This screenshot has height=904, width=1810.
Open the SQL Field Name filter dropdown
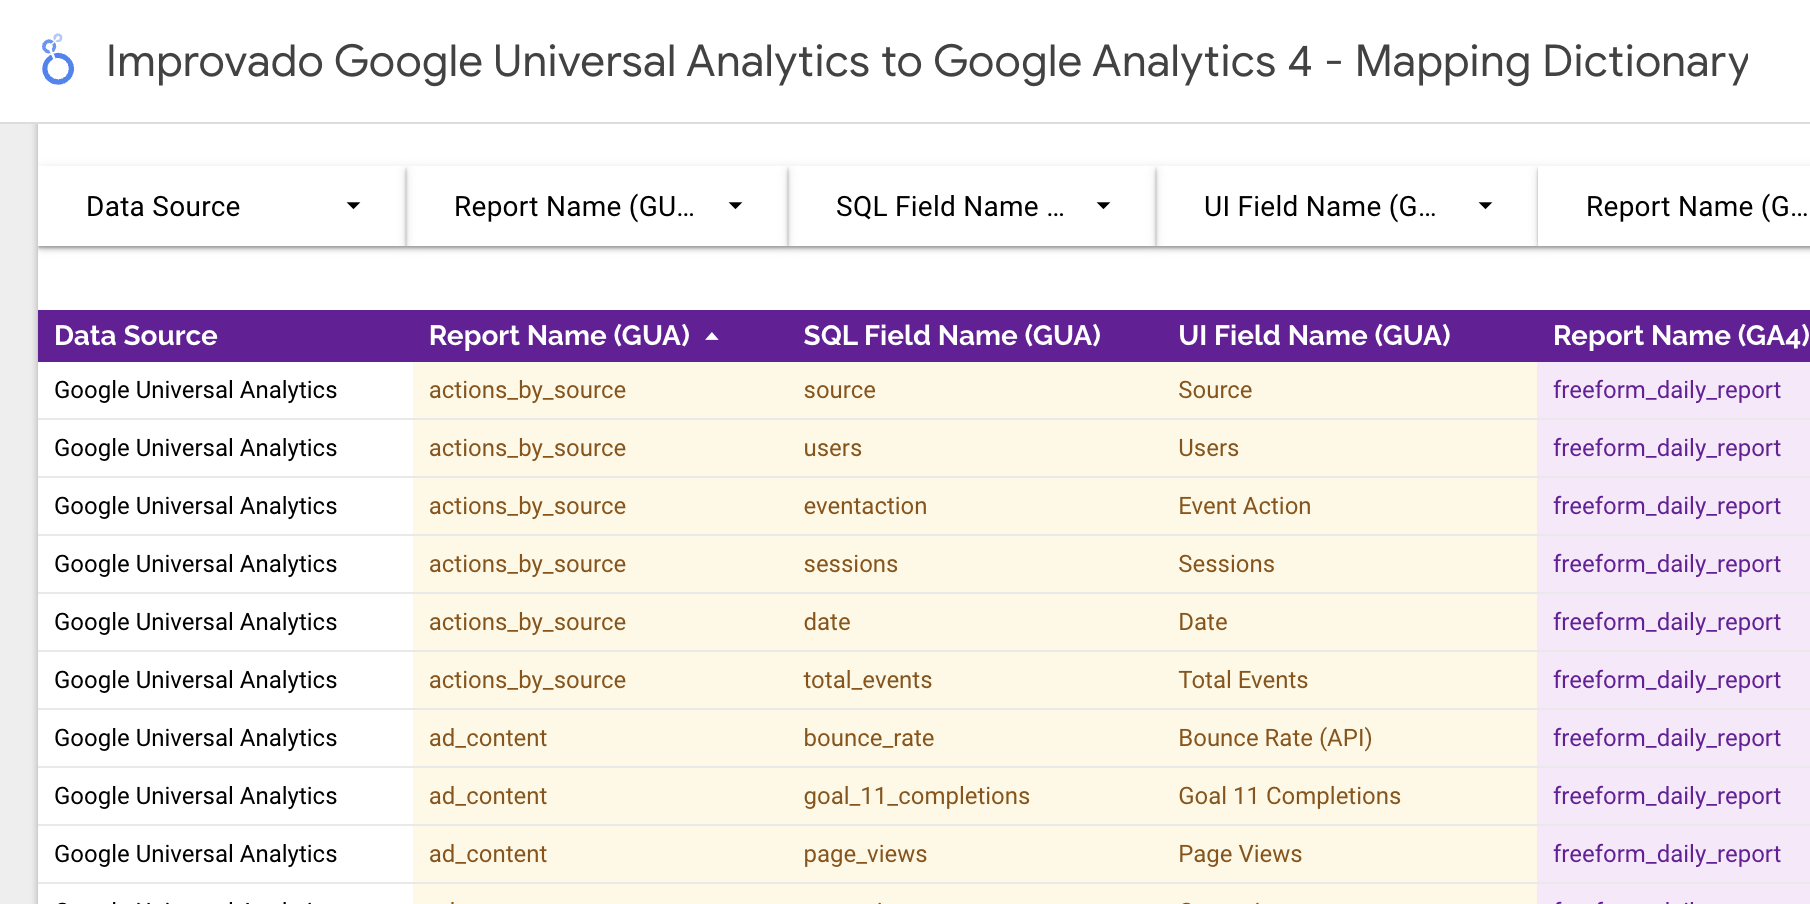pos(972,206)
